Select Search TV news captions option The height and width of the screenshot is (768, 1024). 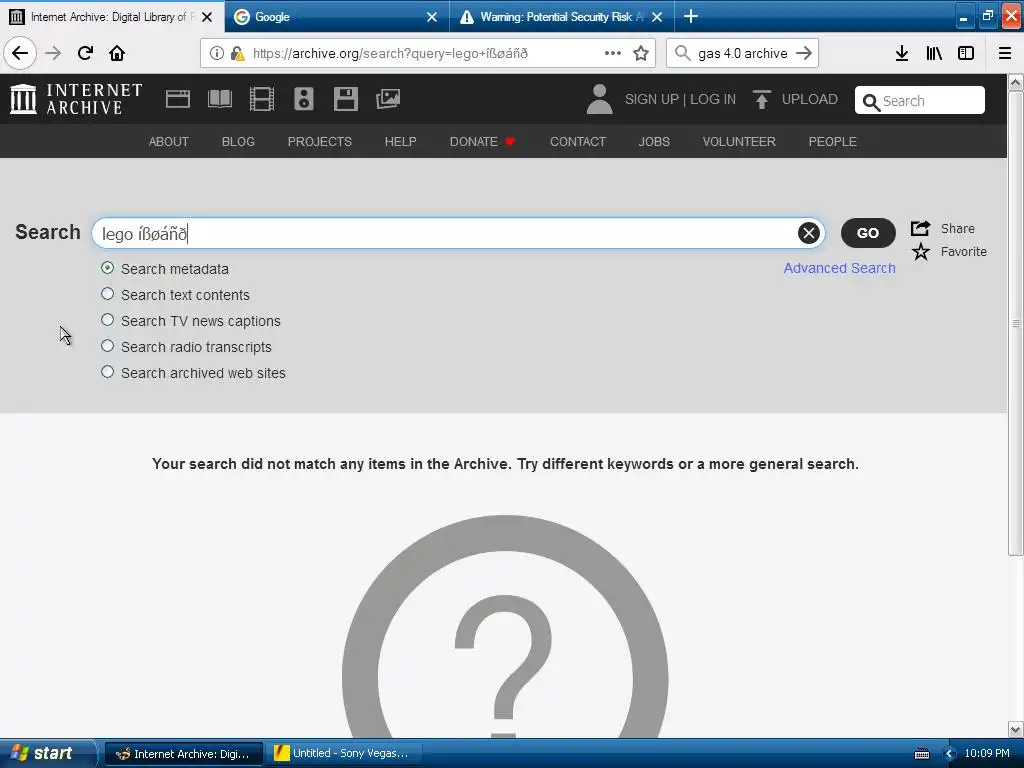(107, 320)
